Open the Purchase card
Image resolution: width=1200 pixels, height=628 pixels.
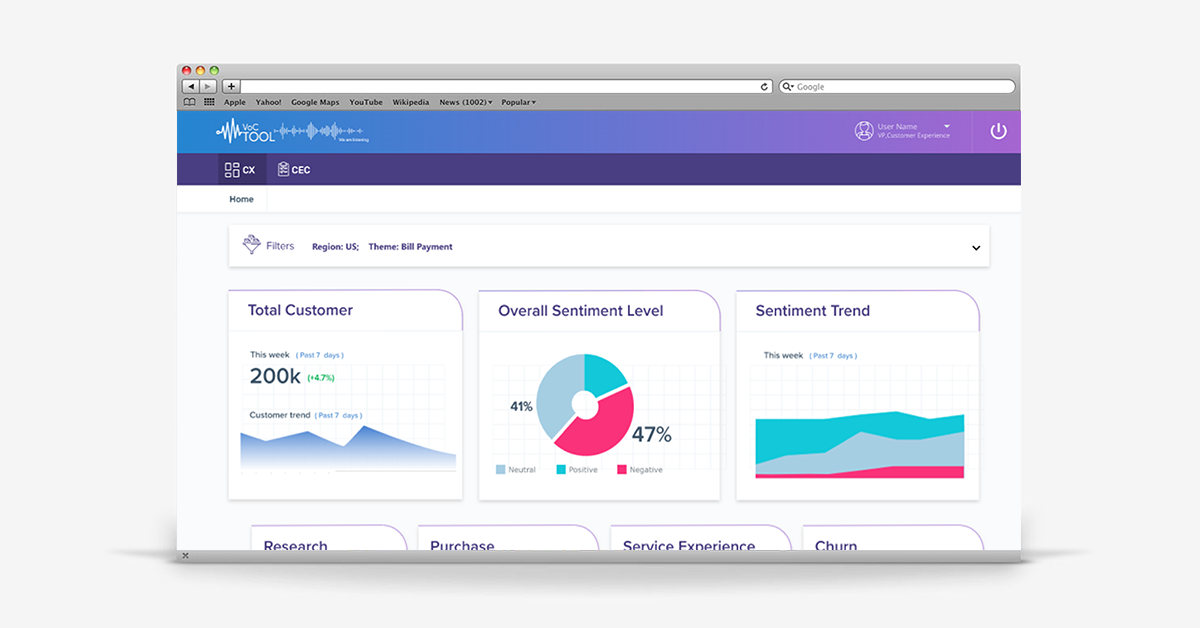[x=507, y=537]
